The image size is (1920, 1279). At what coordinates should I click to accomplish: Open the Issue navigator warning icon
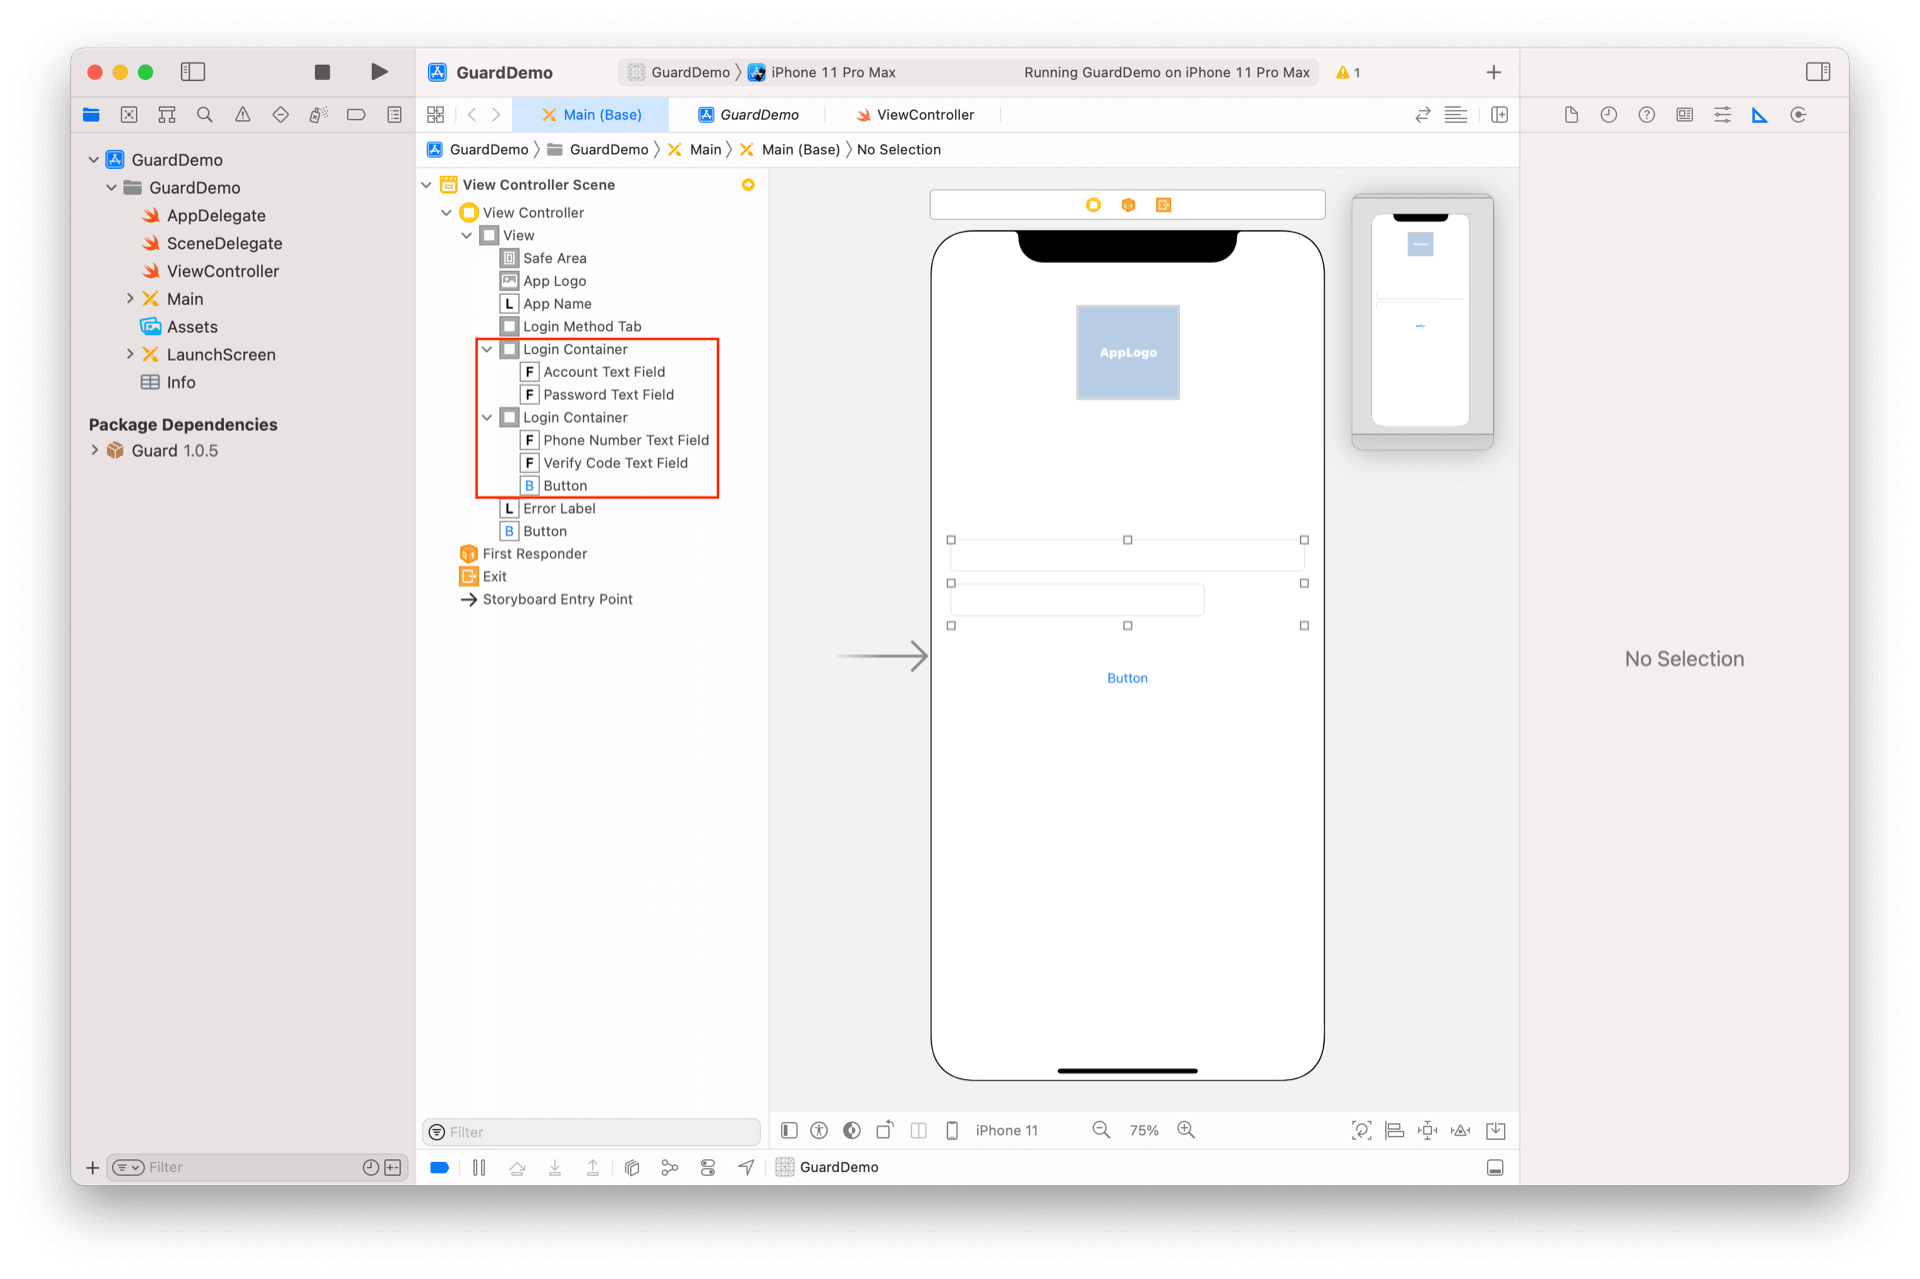click(243, 115)
